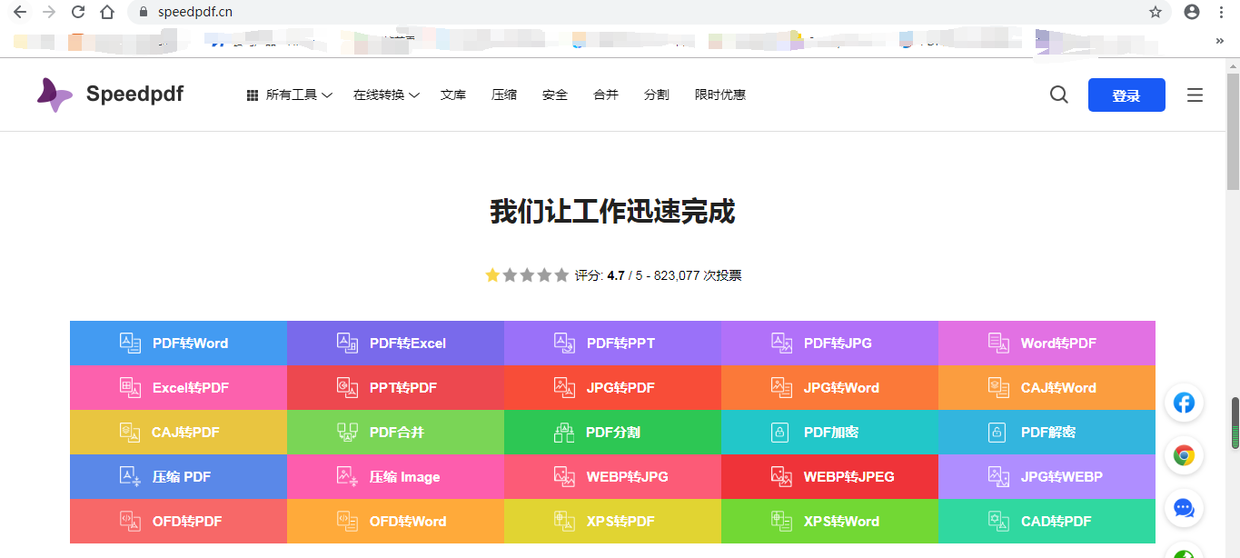
Task: Click the Excel转PDF tile icon
Action: [131, 387]
